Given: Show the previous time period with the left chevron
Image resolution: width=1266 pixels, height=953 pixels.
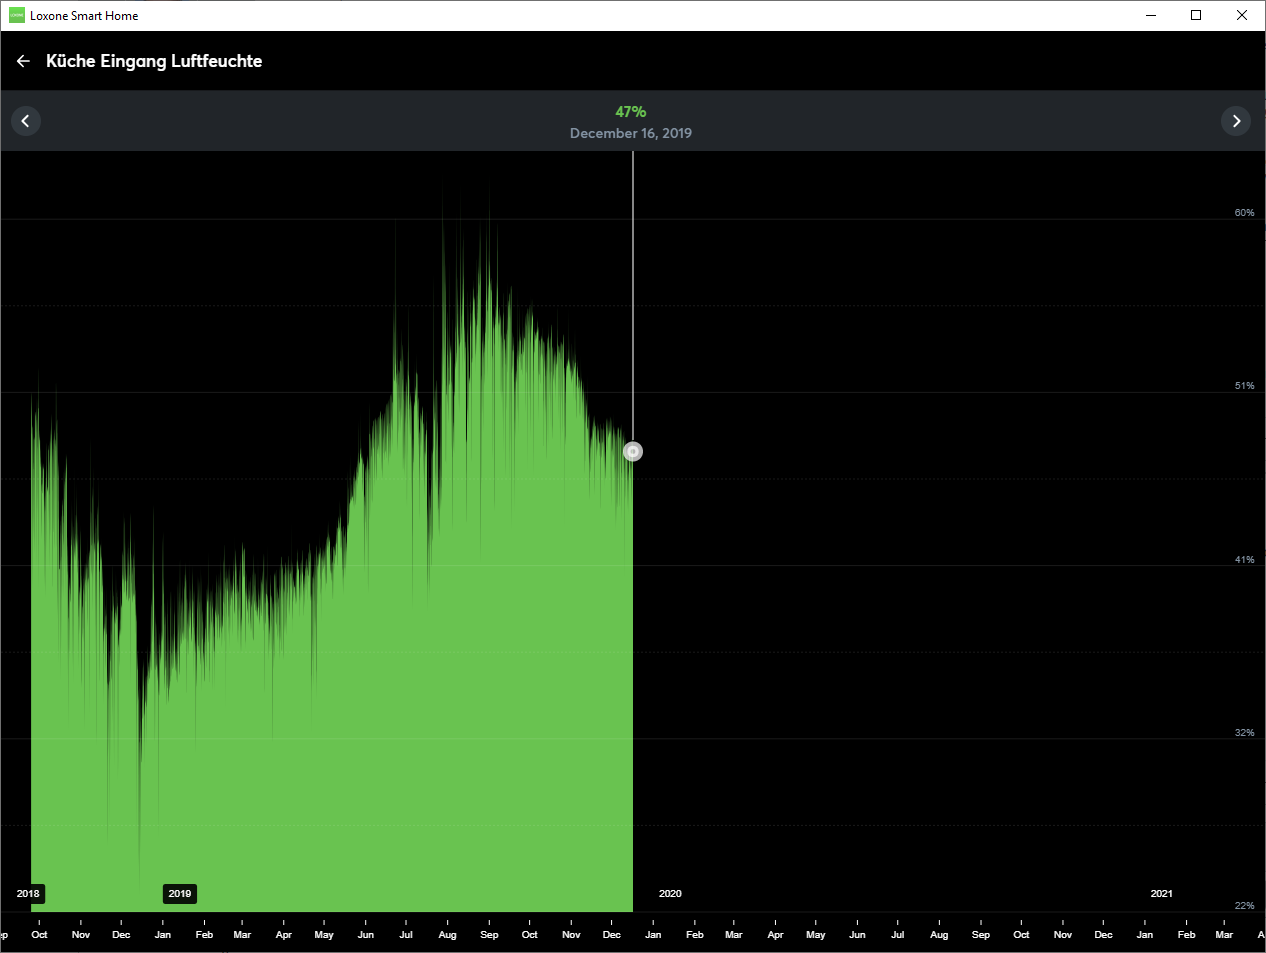Looking at the screenshot, I should pyautogui.click(x=26, y=121).
